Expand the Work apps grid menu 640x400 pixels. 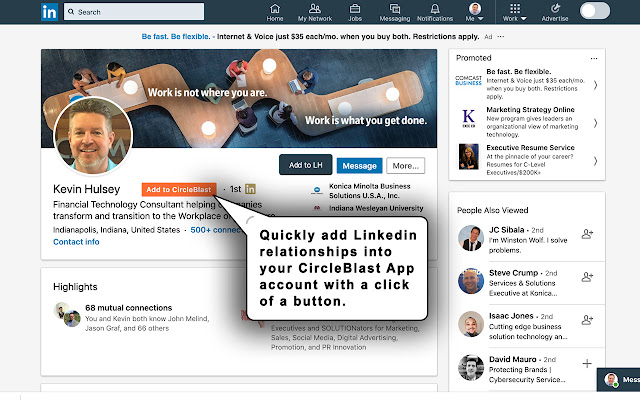point(515,13)
